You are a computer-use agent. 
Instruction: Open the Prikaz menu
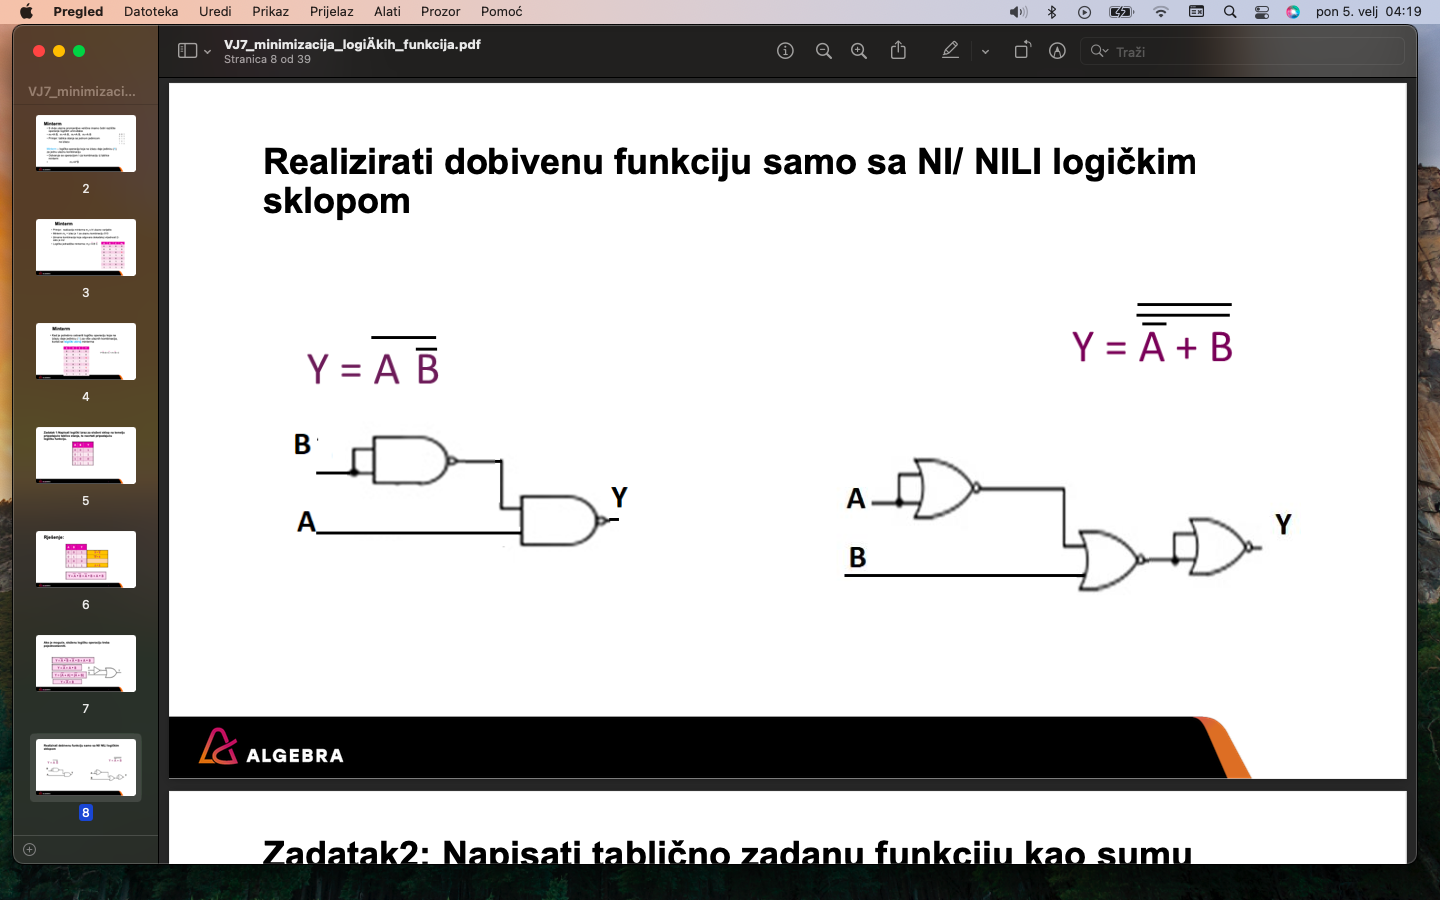click(270, 11)
